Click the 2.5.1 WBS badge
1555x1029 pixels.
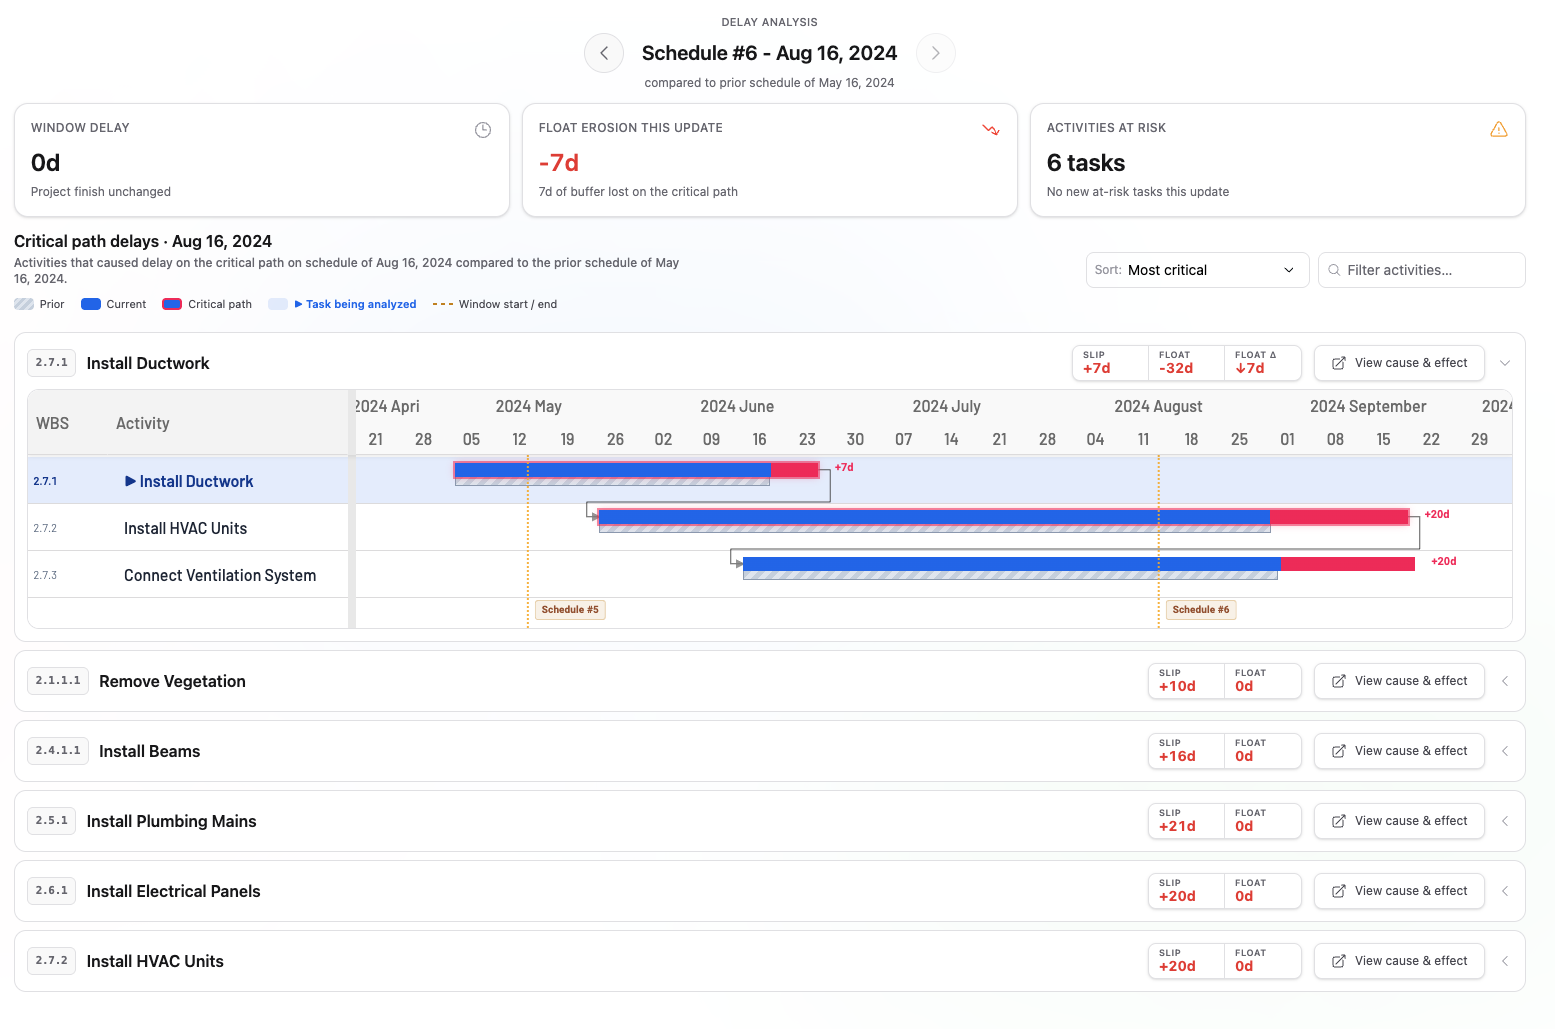[52, 821]
